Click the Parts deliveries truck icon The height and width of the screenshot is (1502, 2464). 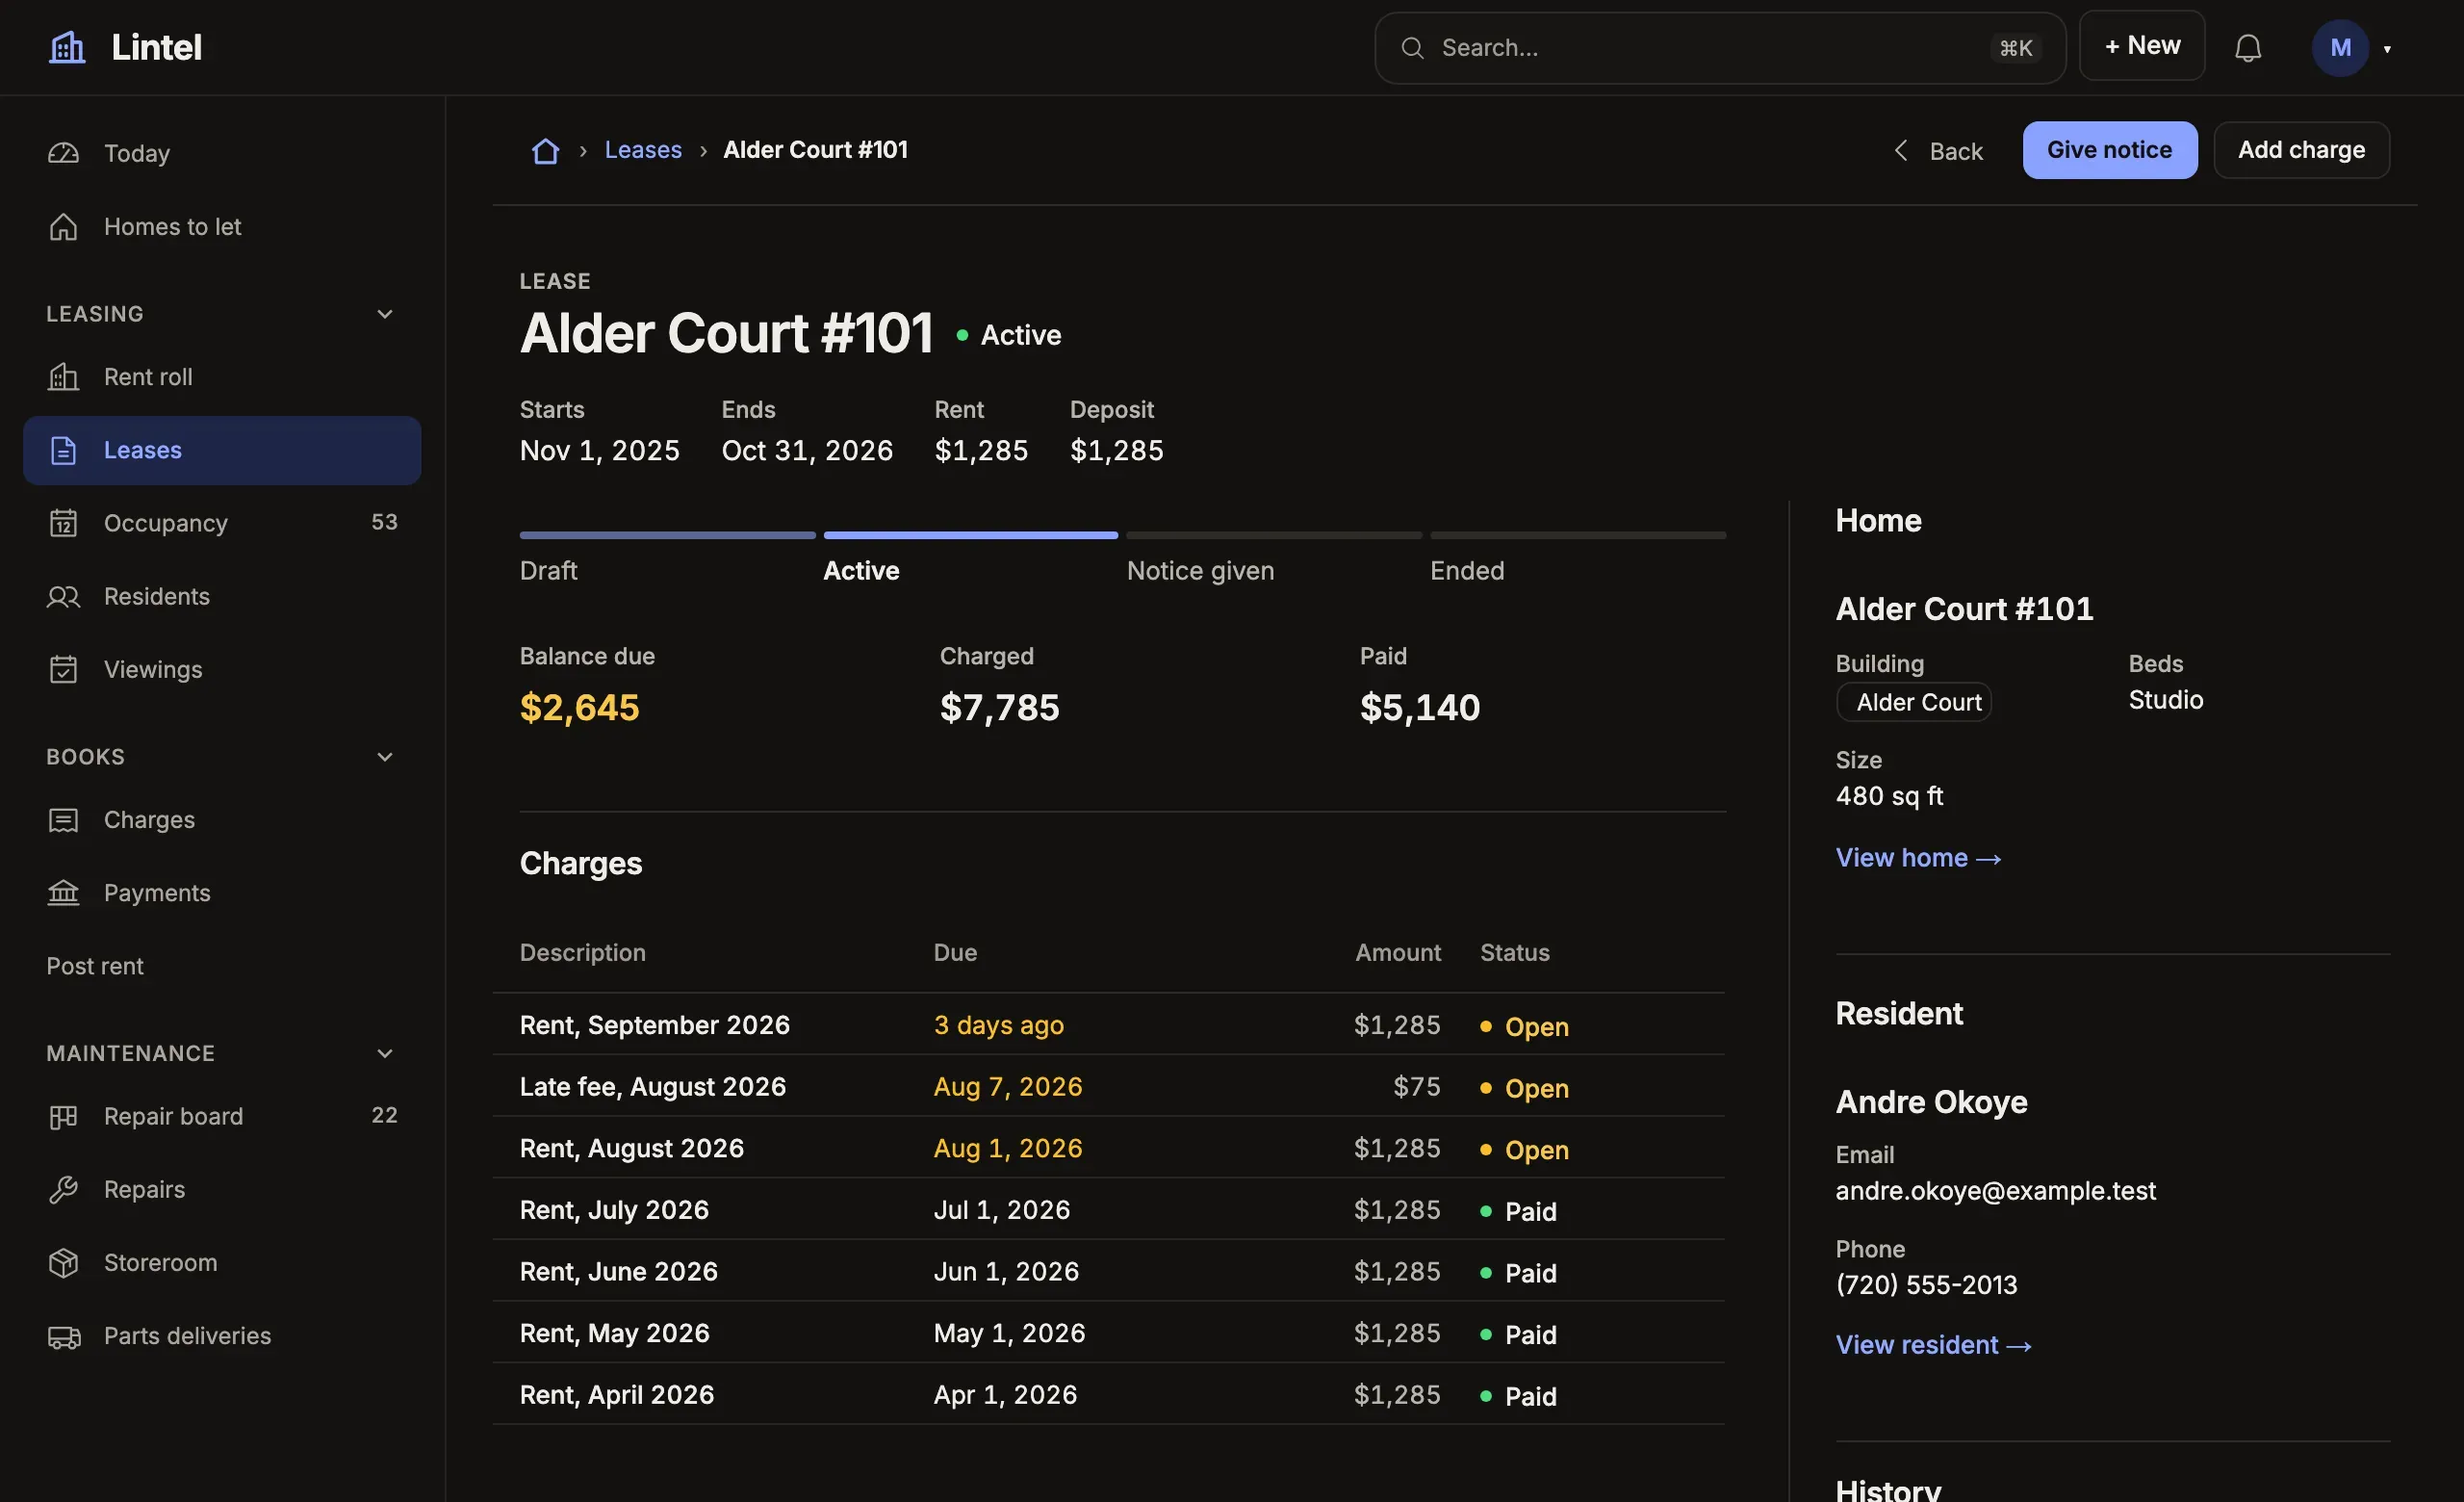(64, 1336)
